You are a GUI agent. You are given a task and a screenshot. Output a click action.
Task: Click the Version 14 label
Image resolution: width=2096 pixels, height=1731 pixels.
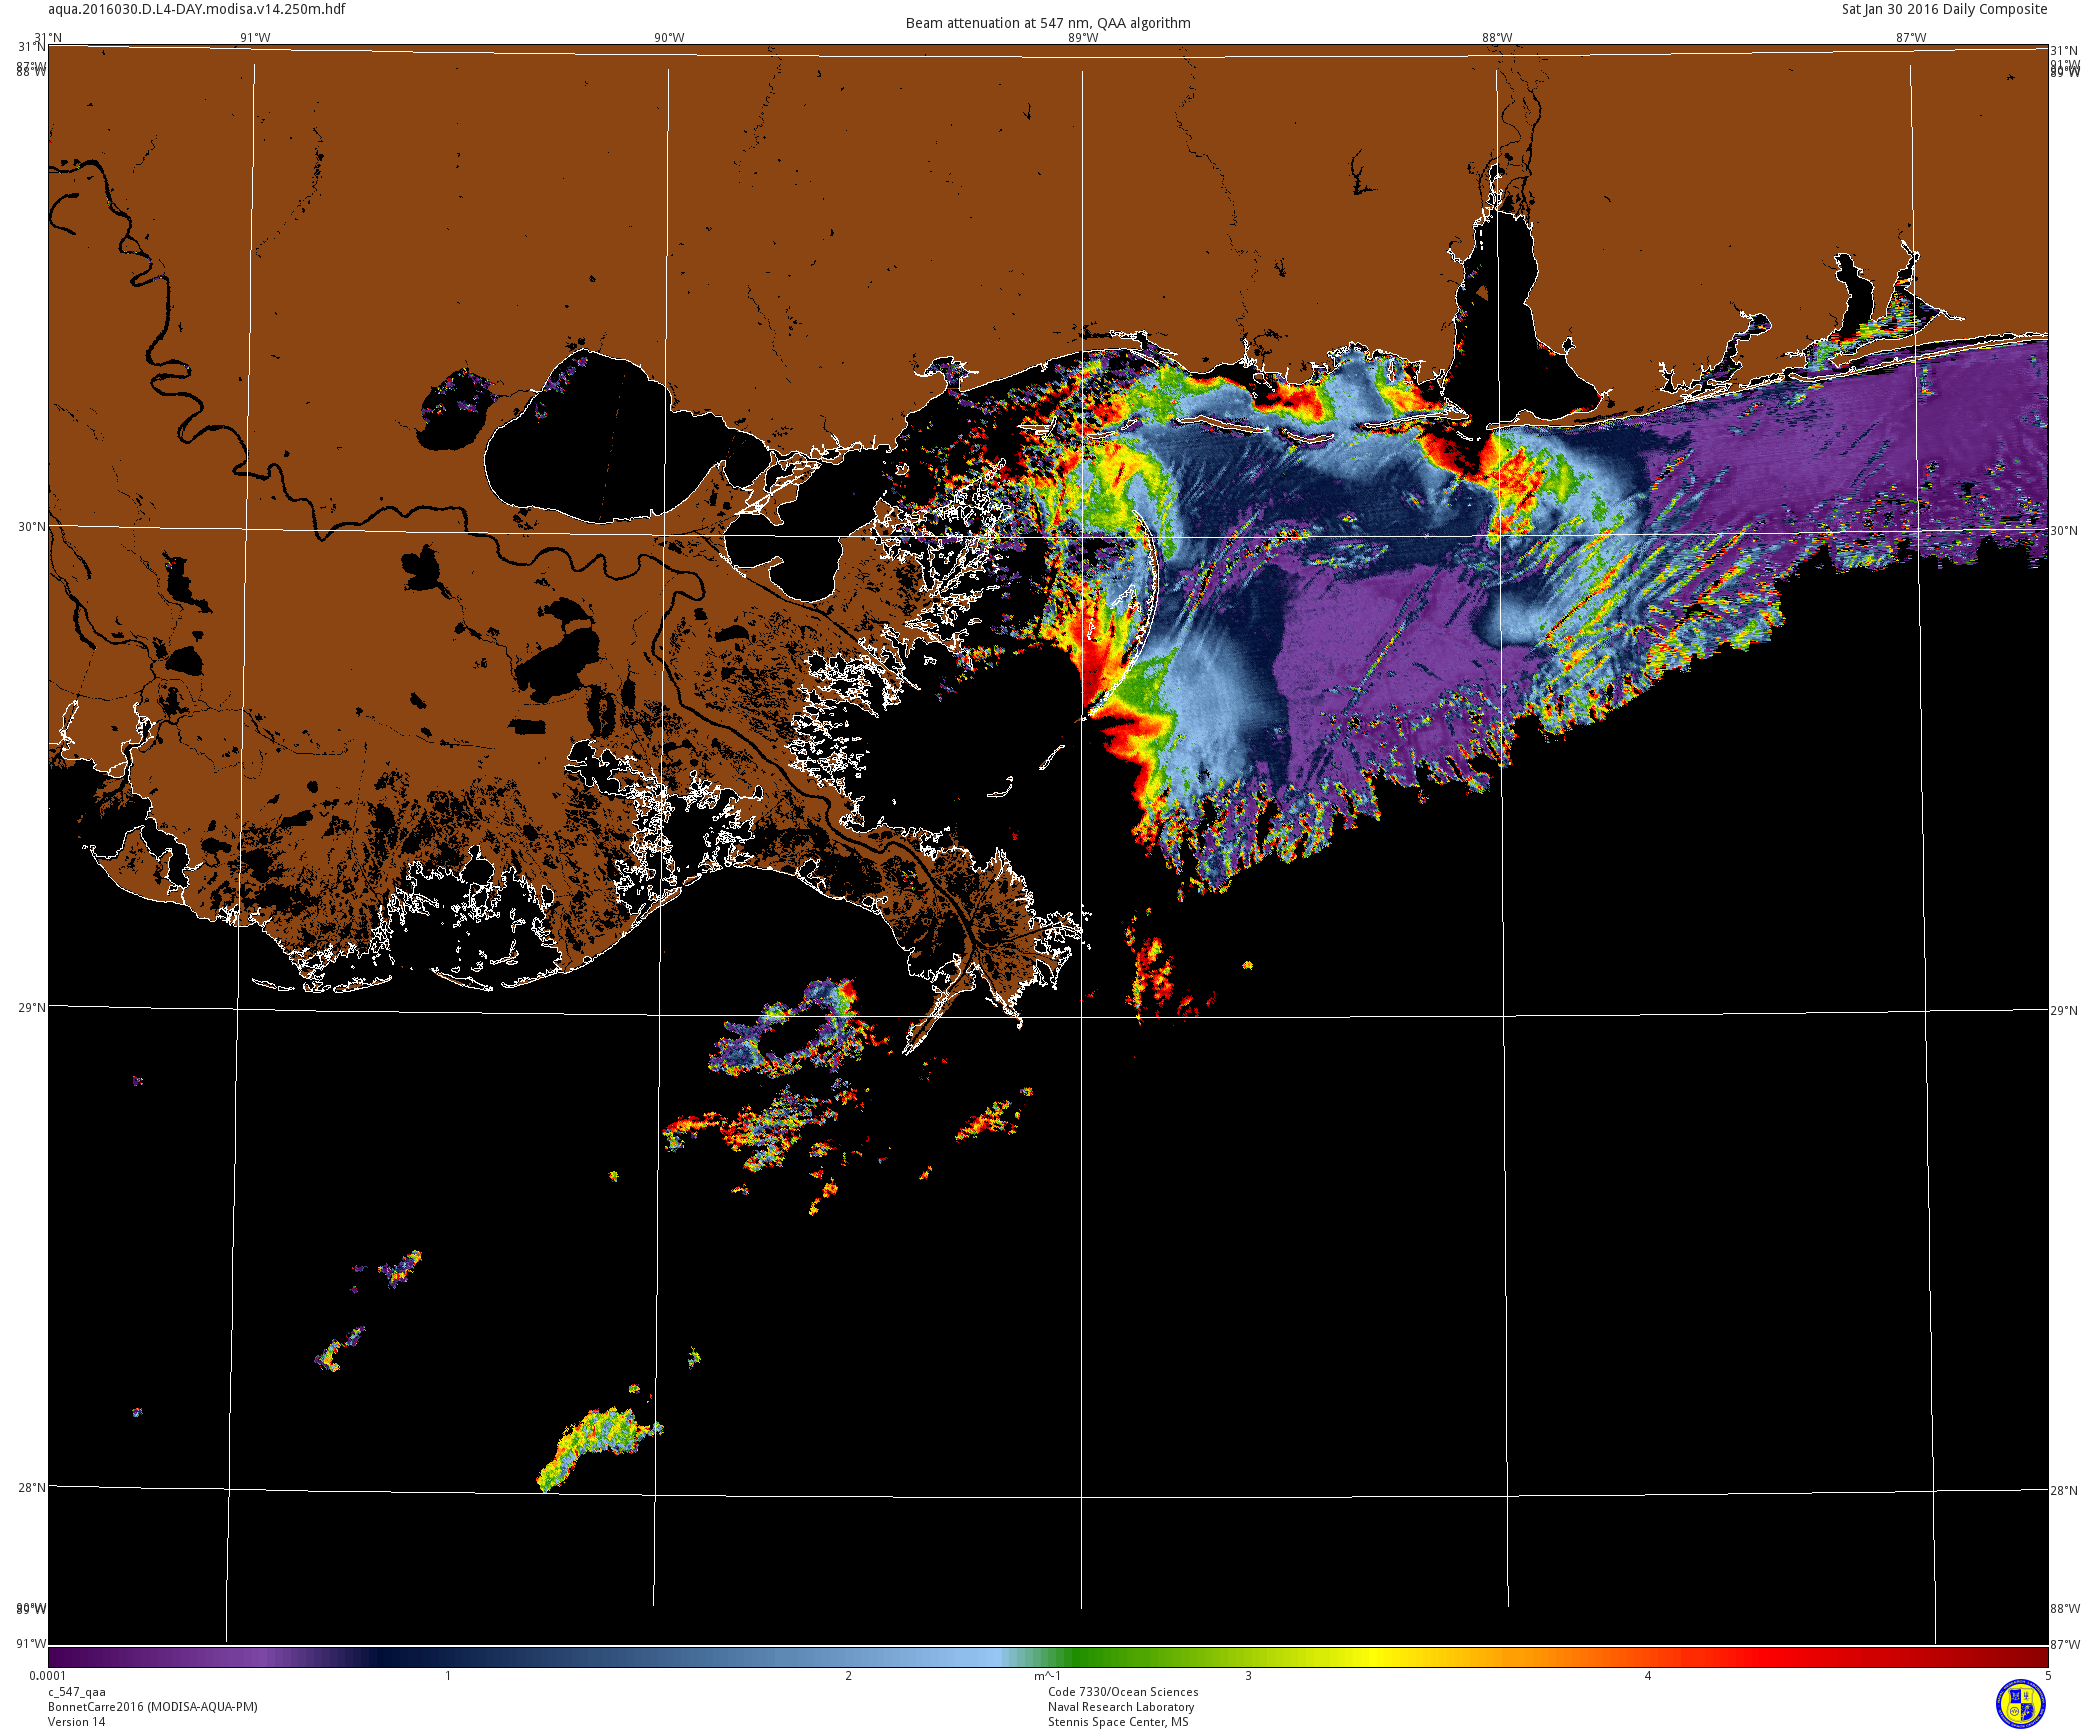tap(76, 1721)
